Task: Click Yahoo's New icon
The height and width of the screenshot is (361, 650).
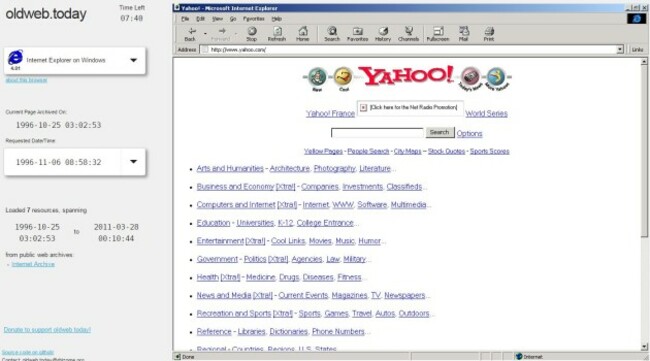Action: click(x=317, y=79)
